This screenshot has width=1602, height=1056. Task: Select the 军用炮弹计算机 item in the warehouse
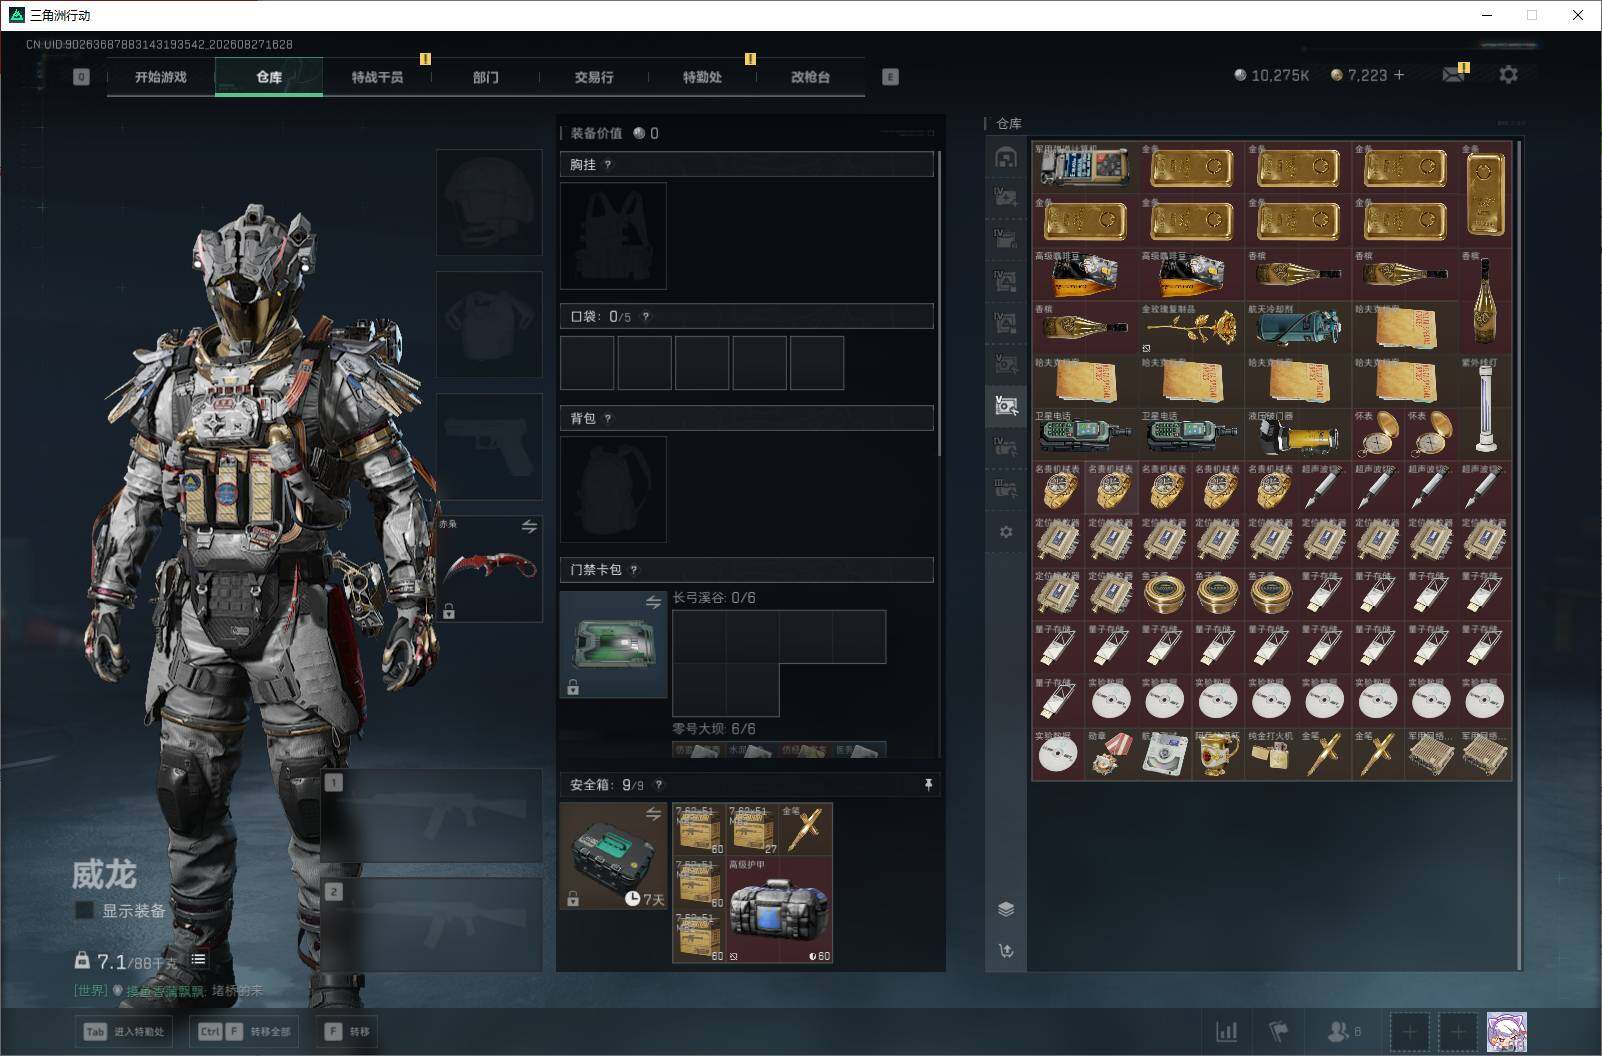click(1085, 167)
